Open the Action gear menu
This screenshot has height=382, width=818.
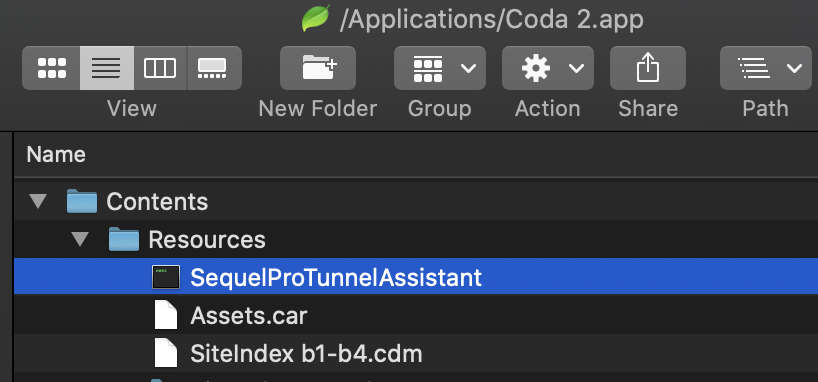(547, 68)
